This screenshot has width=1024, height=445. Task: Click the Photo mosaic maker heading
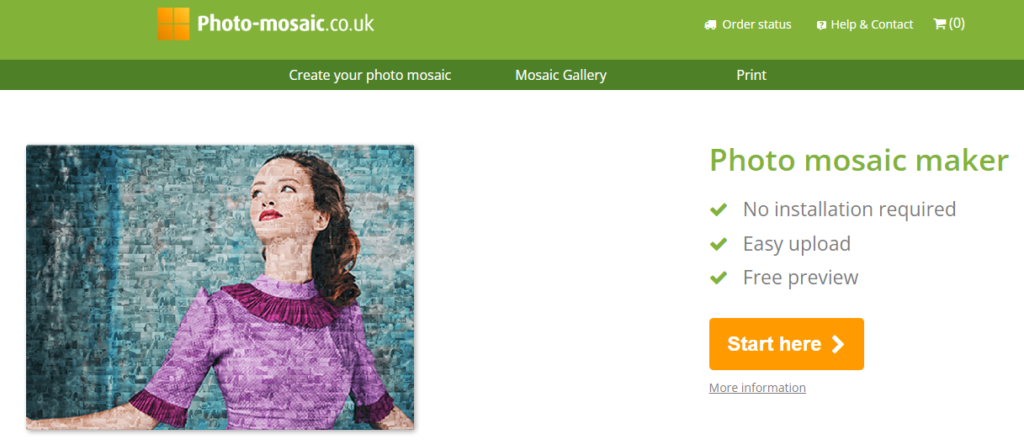click(859, 160)
